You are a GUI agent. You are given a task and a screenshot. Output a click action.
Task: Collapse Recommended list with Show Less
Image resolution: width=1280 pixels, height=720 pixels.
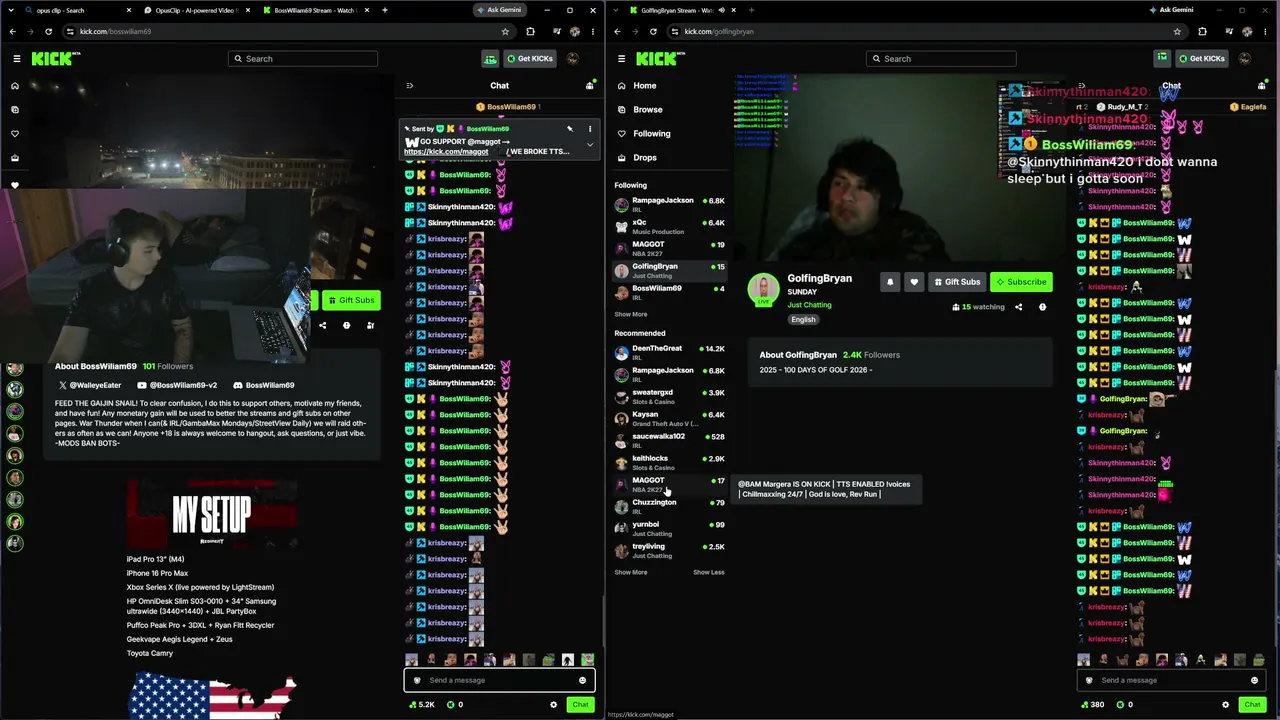click(x=709, y=572)
